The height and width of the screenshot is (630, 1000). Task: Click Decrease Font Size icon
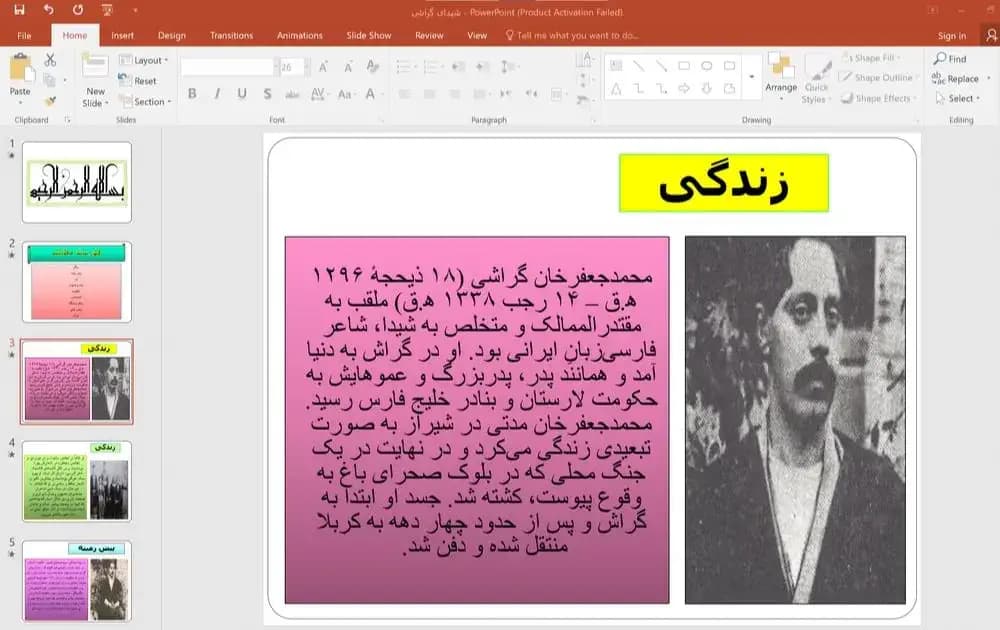click(348, 66)
